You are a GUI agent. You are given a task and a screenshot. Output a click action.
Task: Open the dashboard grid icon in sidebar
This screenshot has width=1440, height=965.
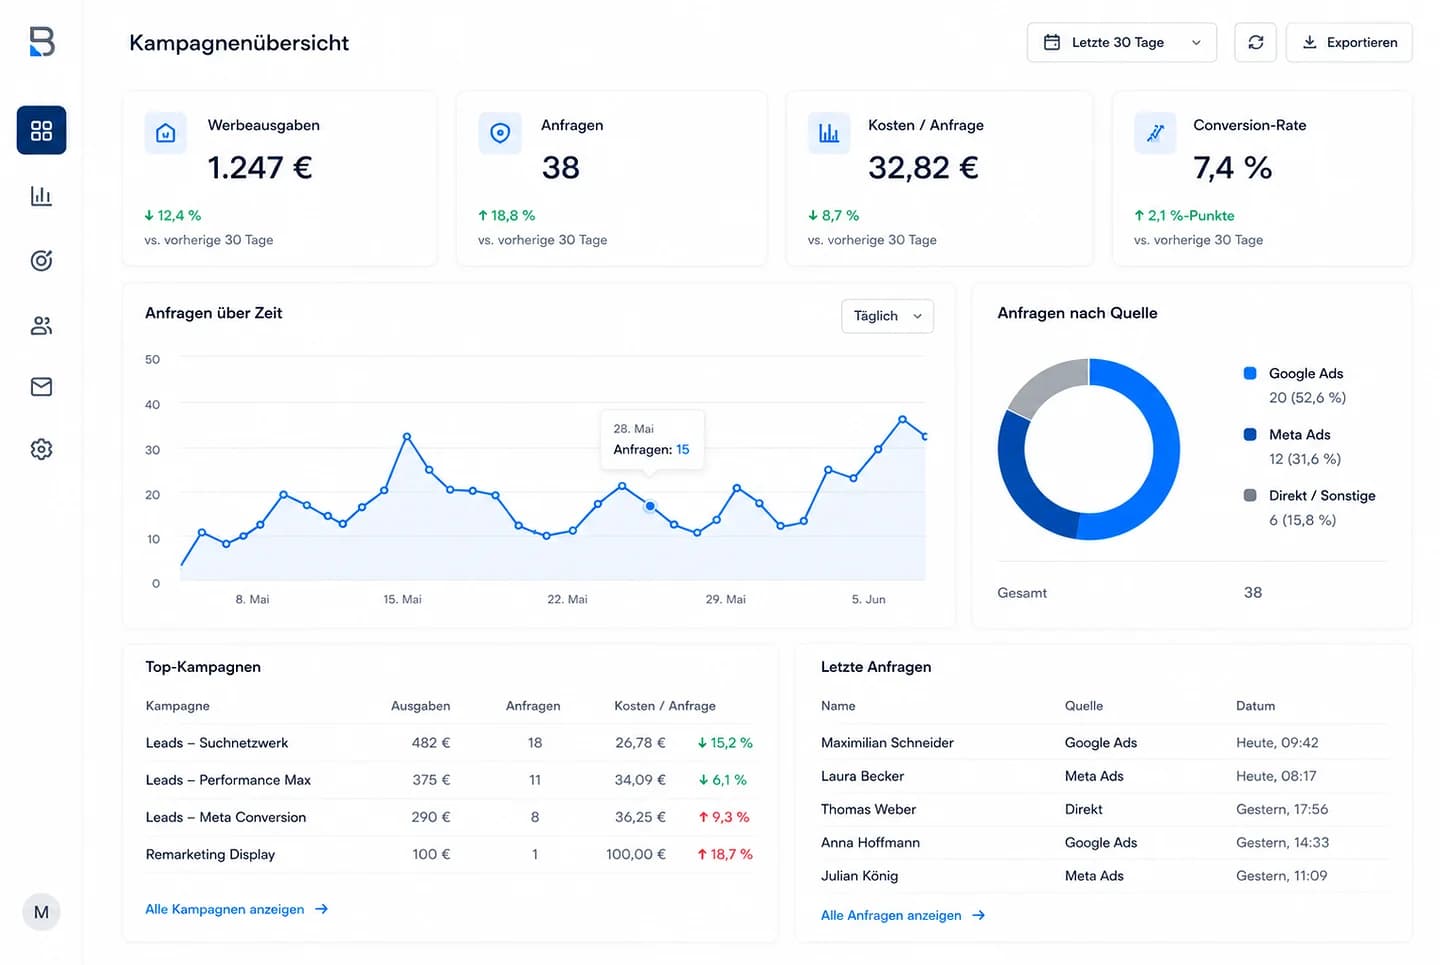click(x=41, y=130)
